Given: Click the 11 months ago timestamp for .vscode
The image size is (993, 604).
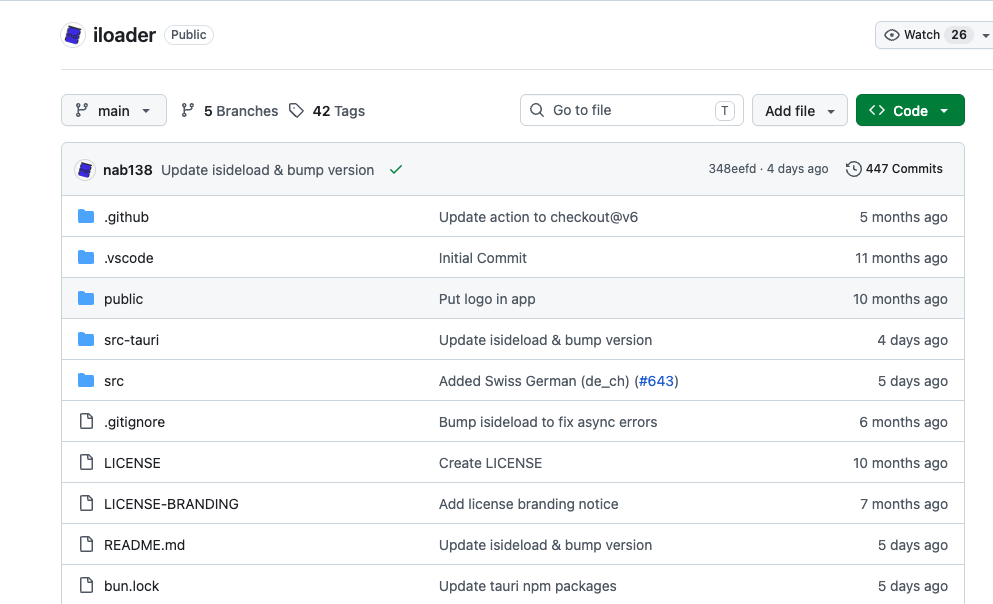Looking at the screenshot, I should point(901,258).
